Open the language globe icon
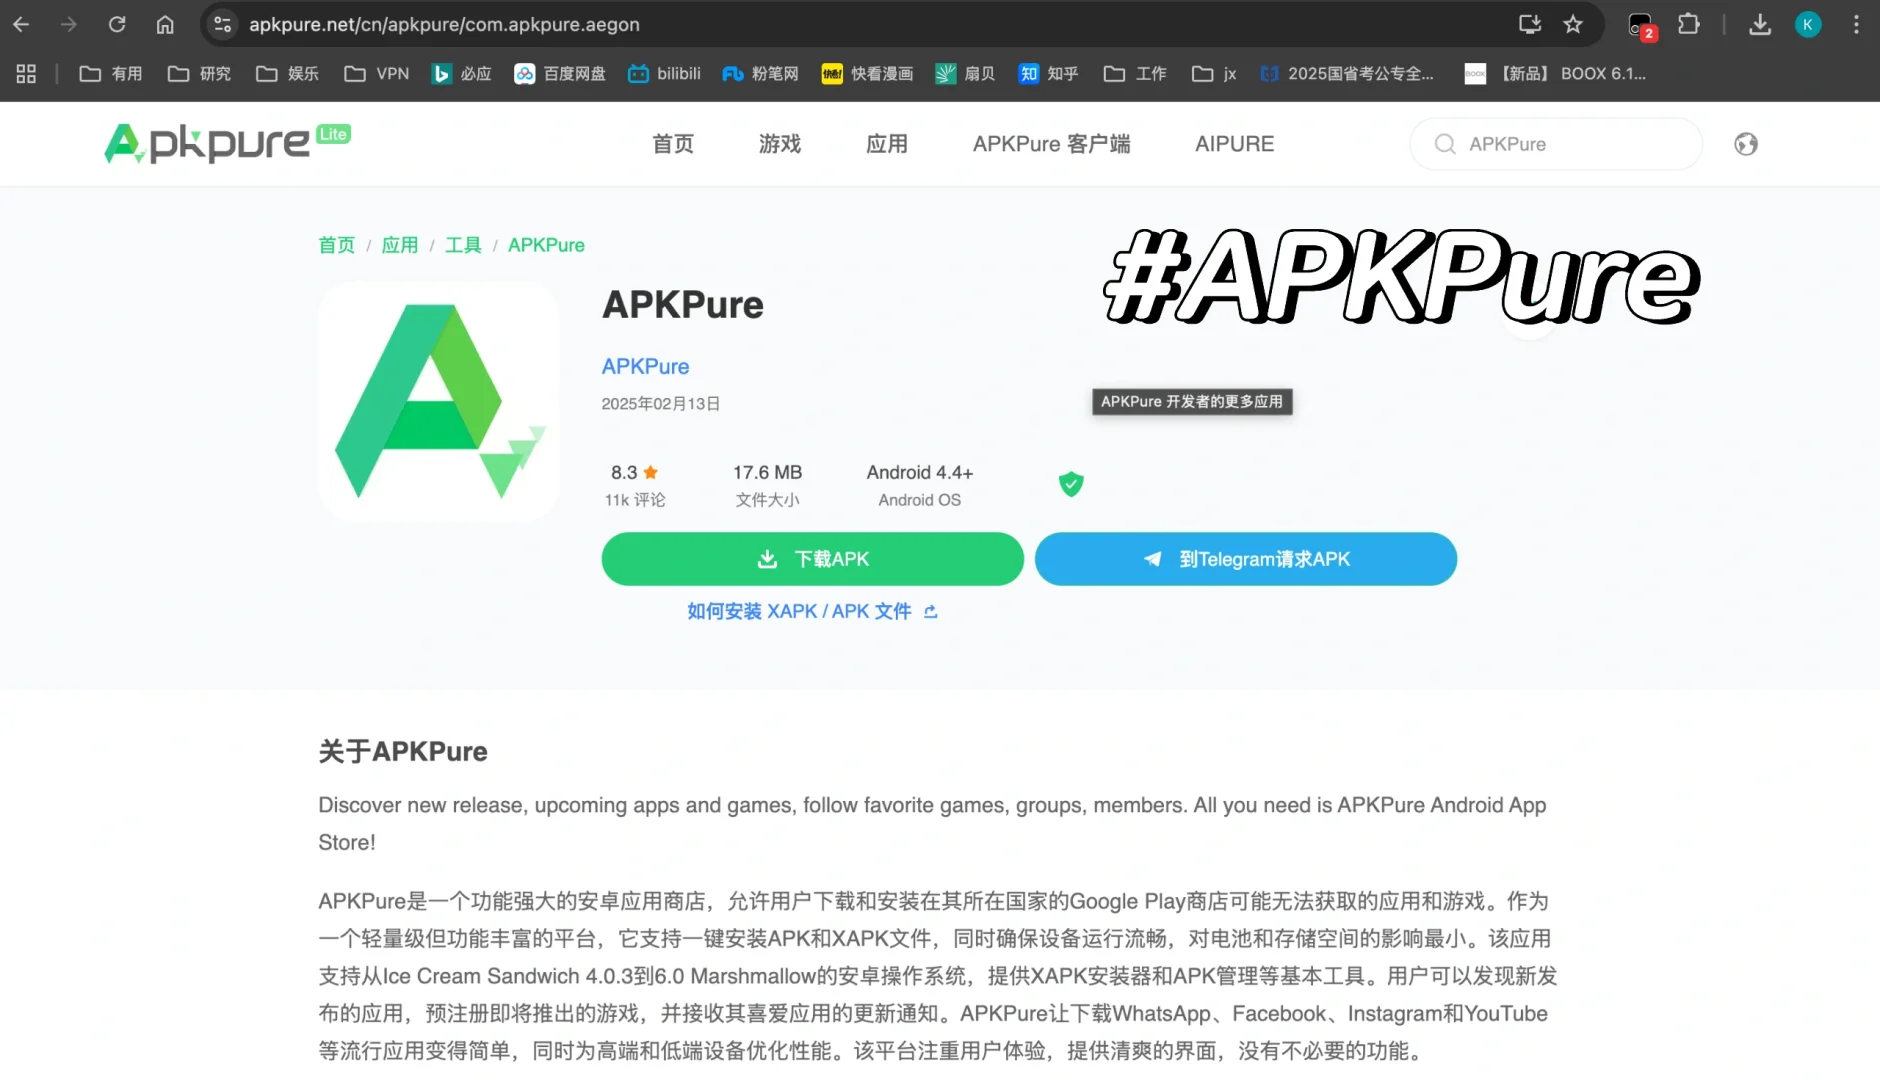This screenshot has height=1080, width=1880. (1746, 144)
